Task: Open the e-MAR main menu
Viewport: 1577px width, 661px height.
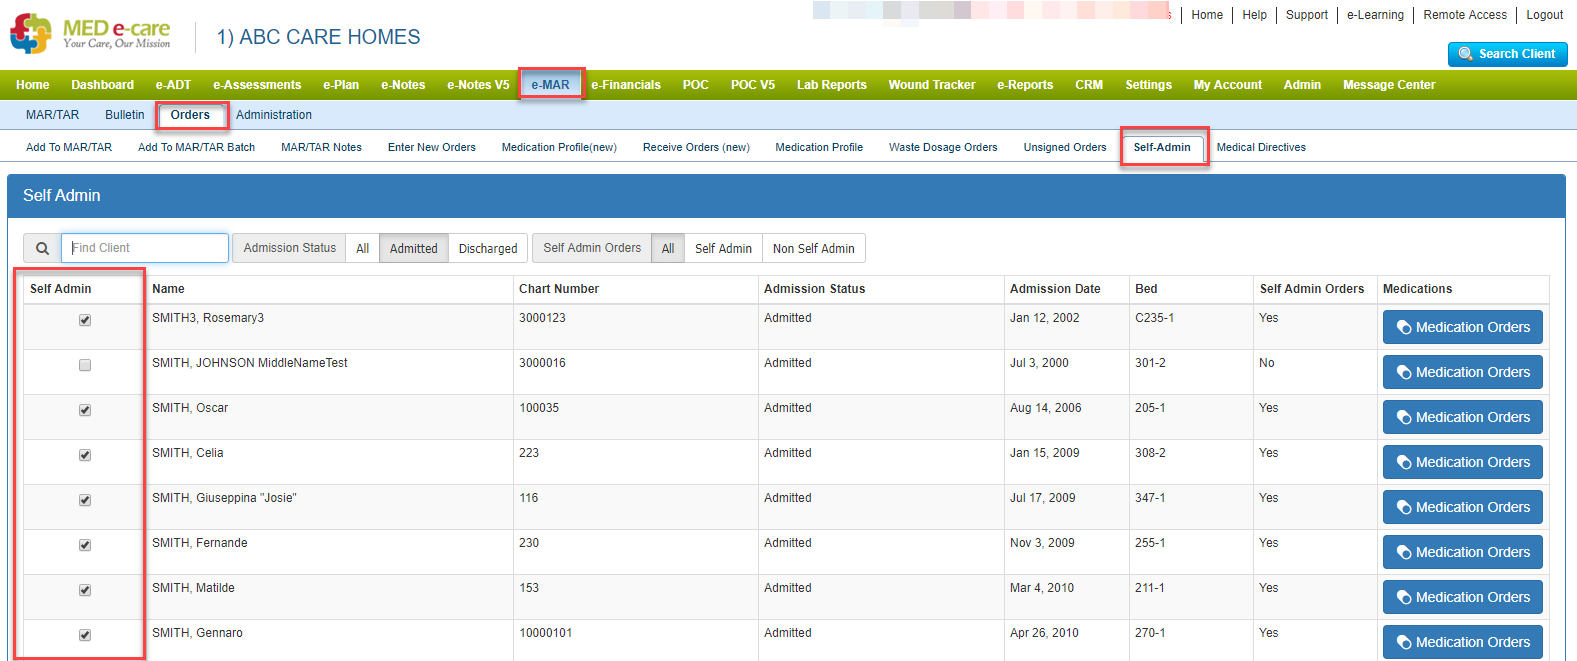Action: point(550,85)
